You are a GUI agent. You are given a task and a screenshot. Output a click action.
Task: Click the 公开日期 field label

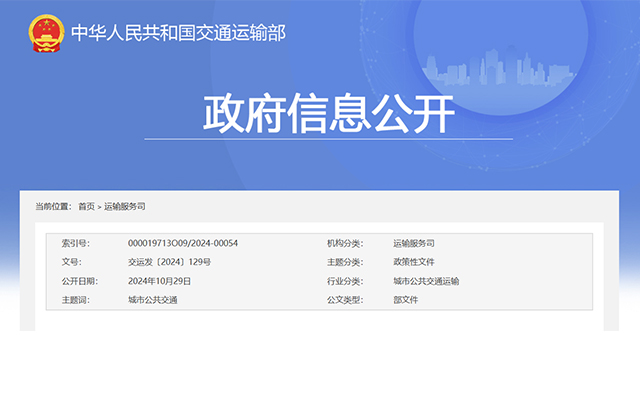click(78, 281)
